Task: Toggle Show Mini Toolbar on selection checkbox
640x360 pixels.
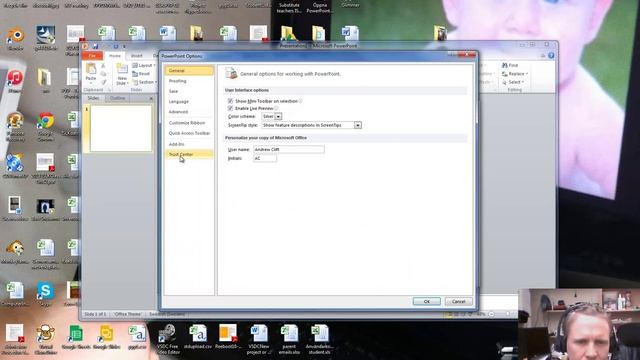Action: [x=230, y=101]
